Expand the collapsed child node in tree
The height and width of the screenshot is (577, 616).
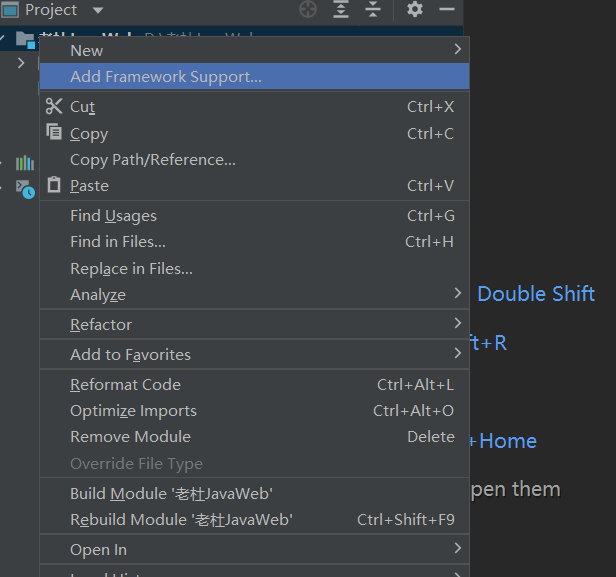click(22, 63)
